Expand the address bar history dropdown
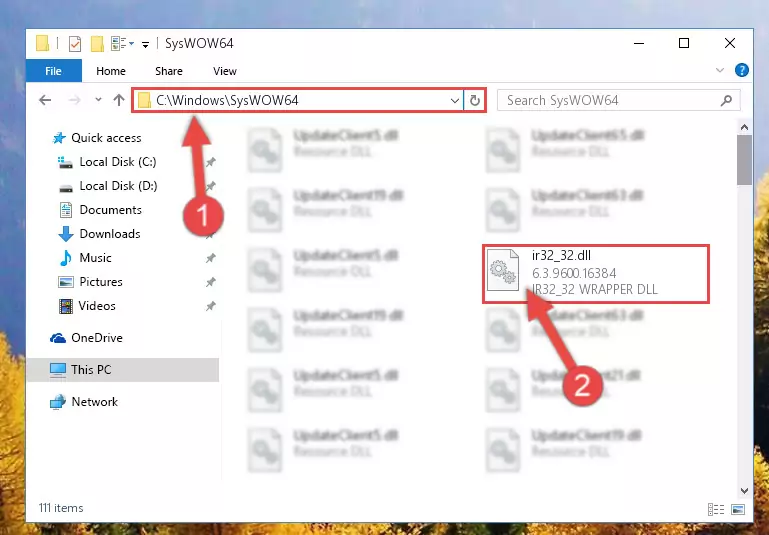The image size is (769, 535). tap(455, 101)
